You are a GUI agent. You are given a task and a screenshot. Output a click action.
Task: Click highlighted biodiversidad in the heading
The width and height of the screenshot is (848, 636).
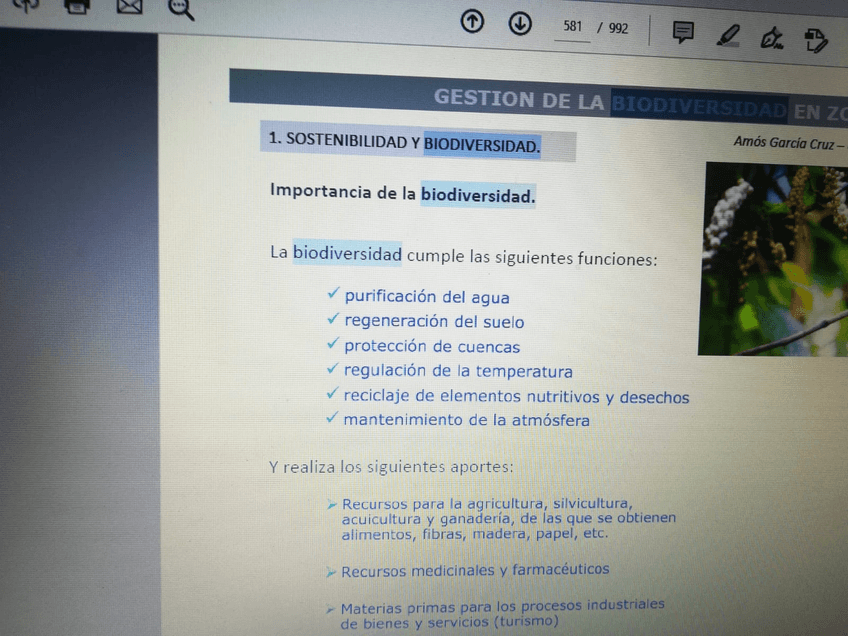click(478, 196)
